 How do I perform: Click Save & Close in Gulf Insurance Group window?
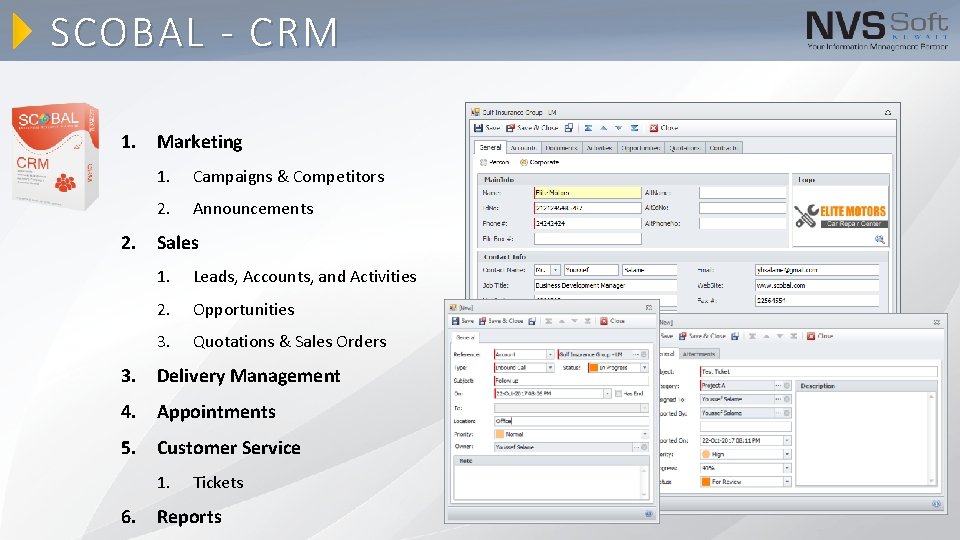pyautogui.click(x=532, y=128)
